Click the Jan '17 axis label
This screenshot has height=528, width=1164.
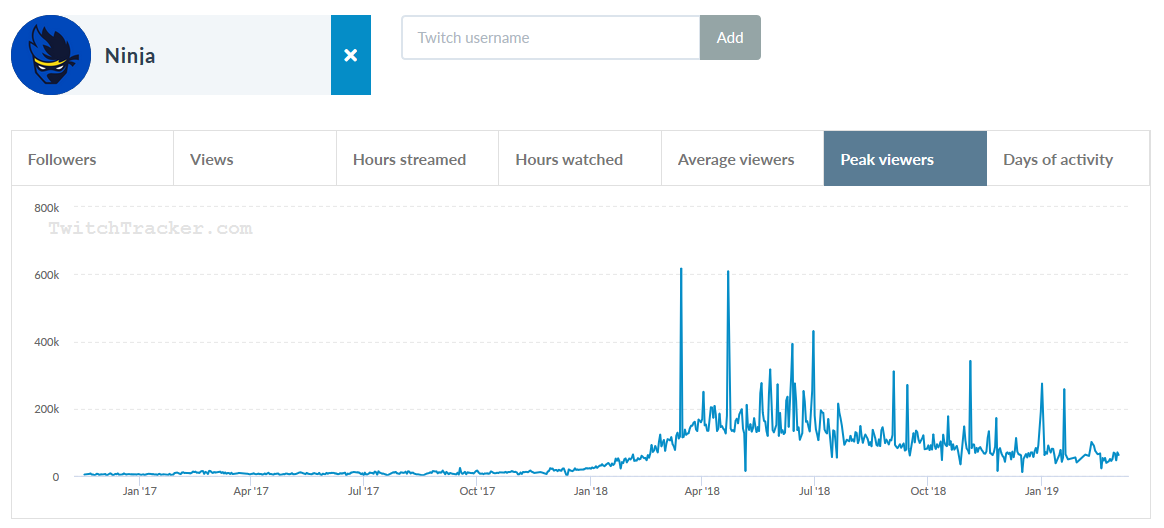tap(140, 491)
